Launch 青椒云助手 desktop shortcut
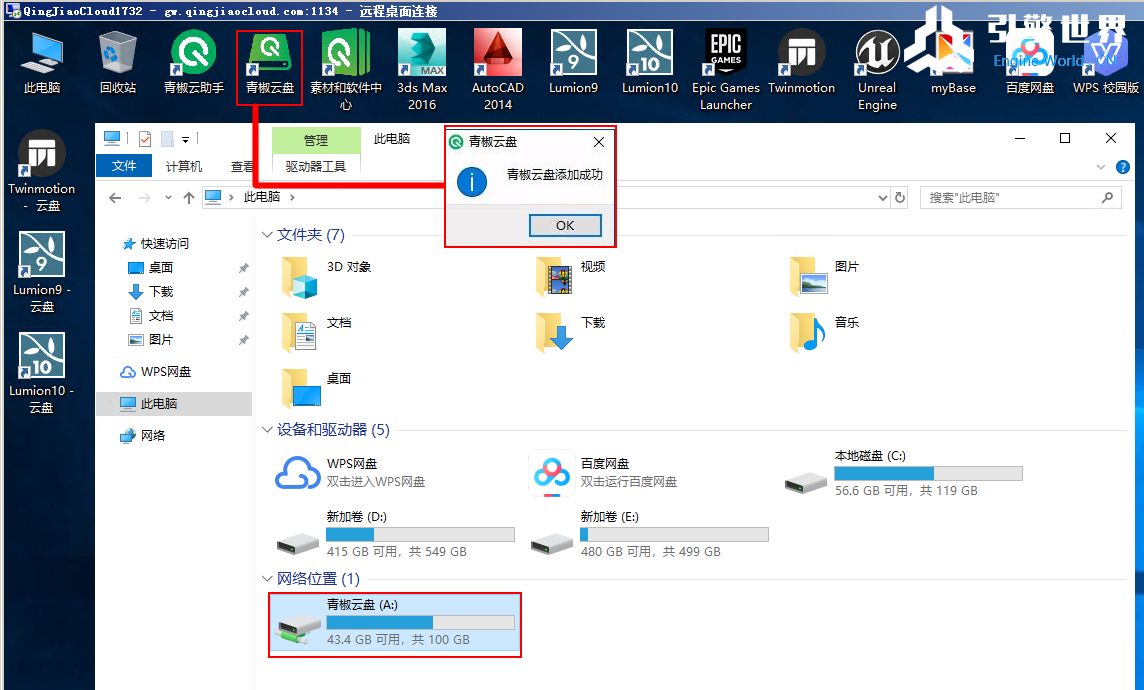 193,63
